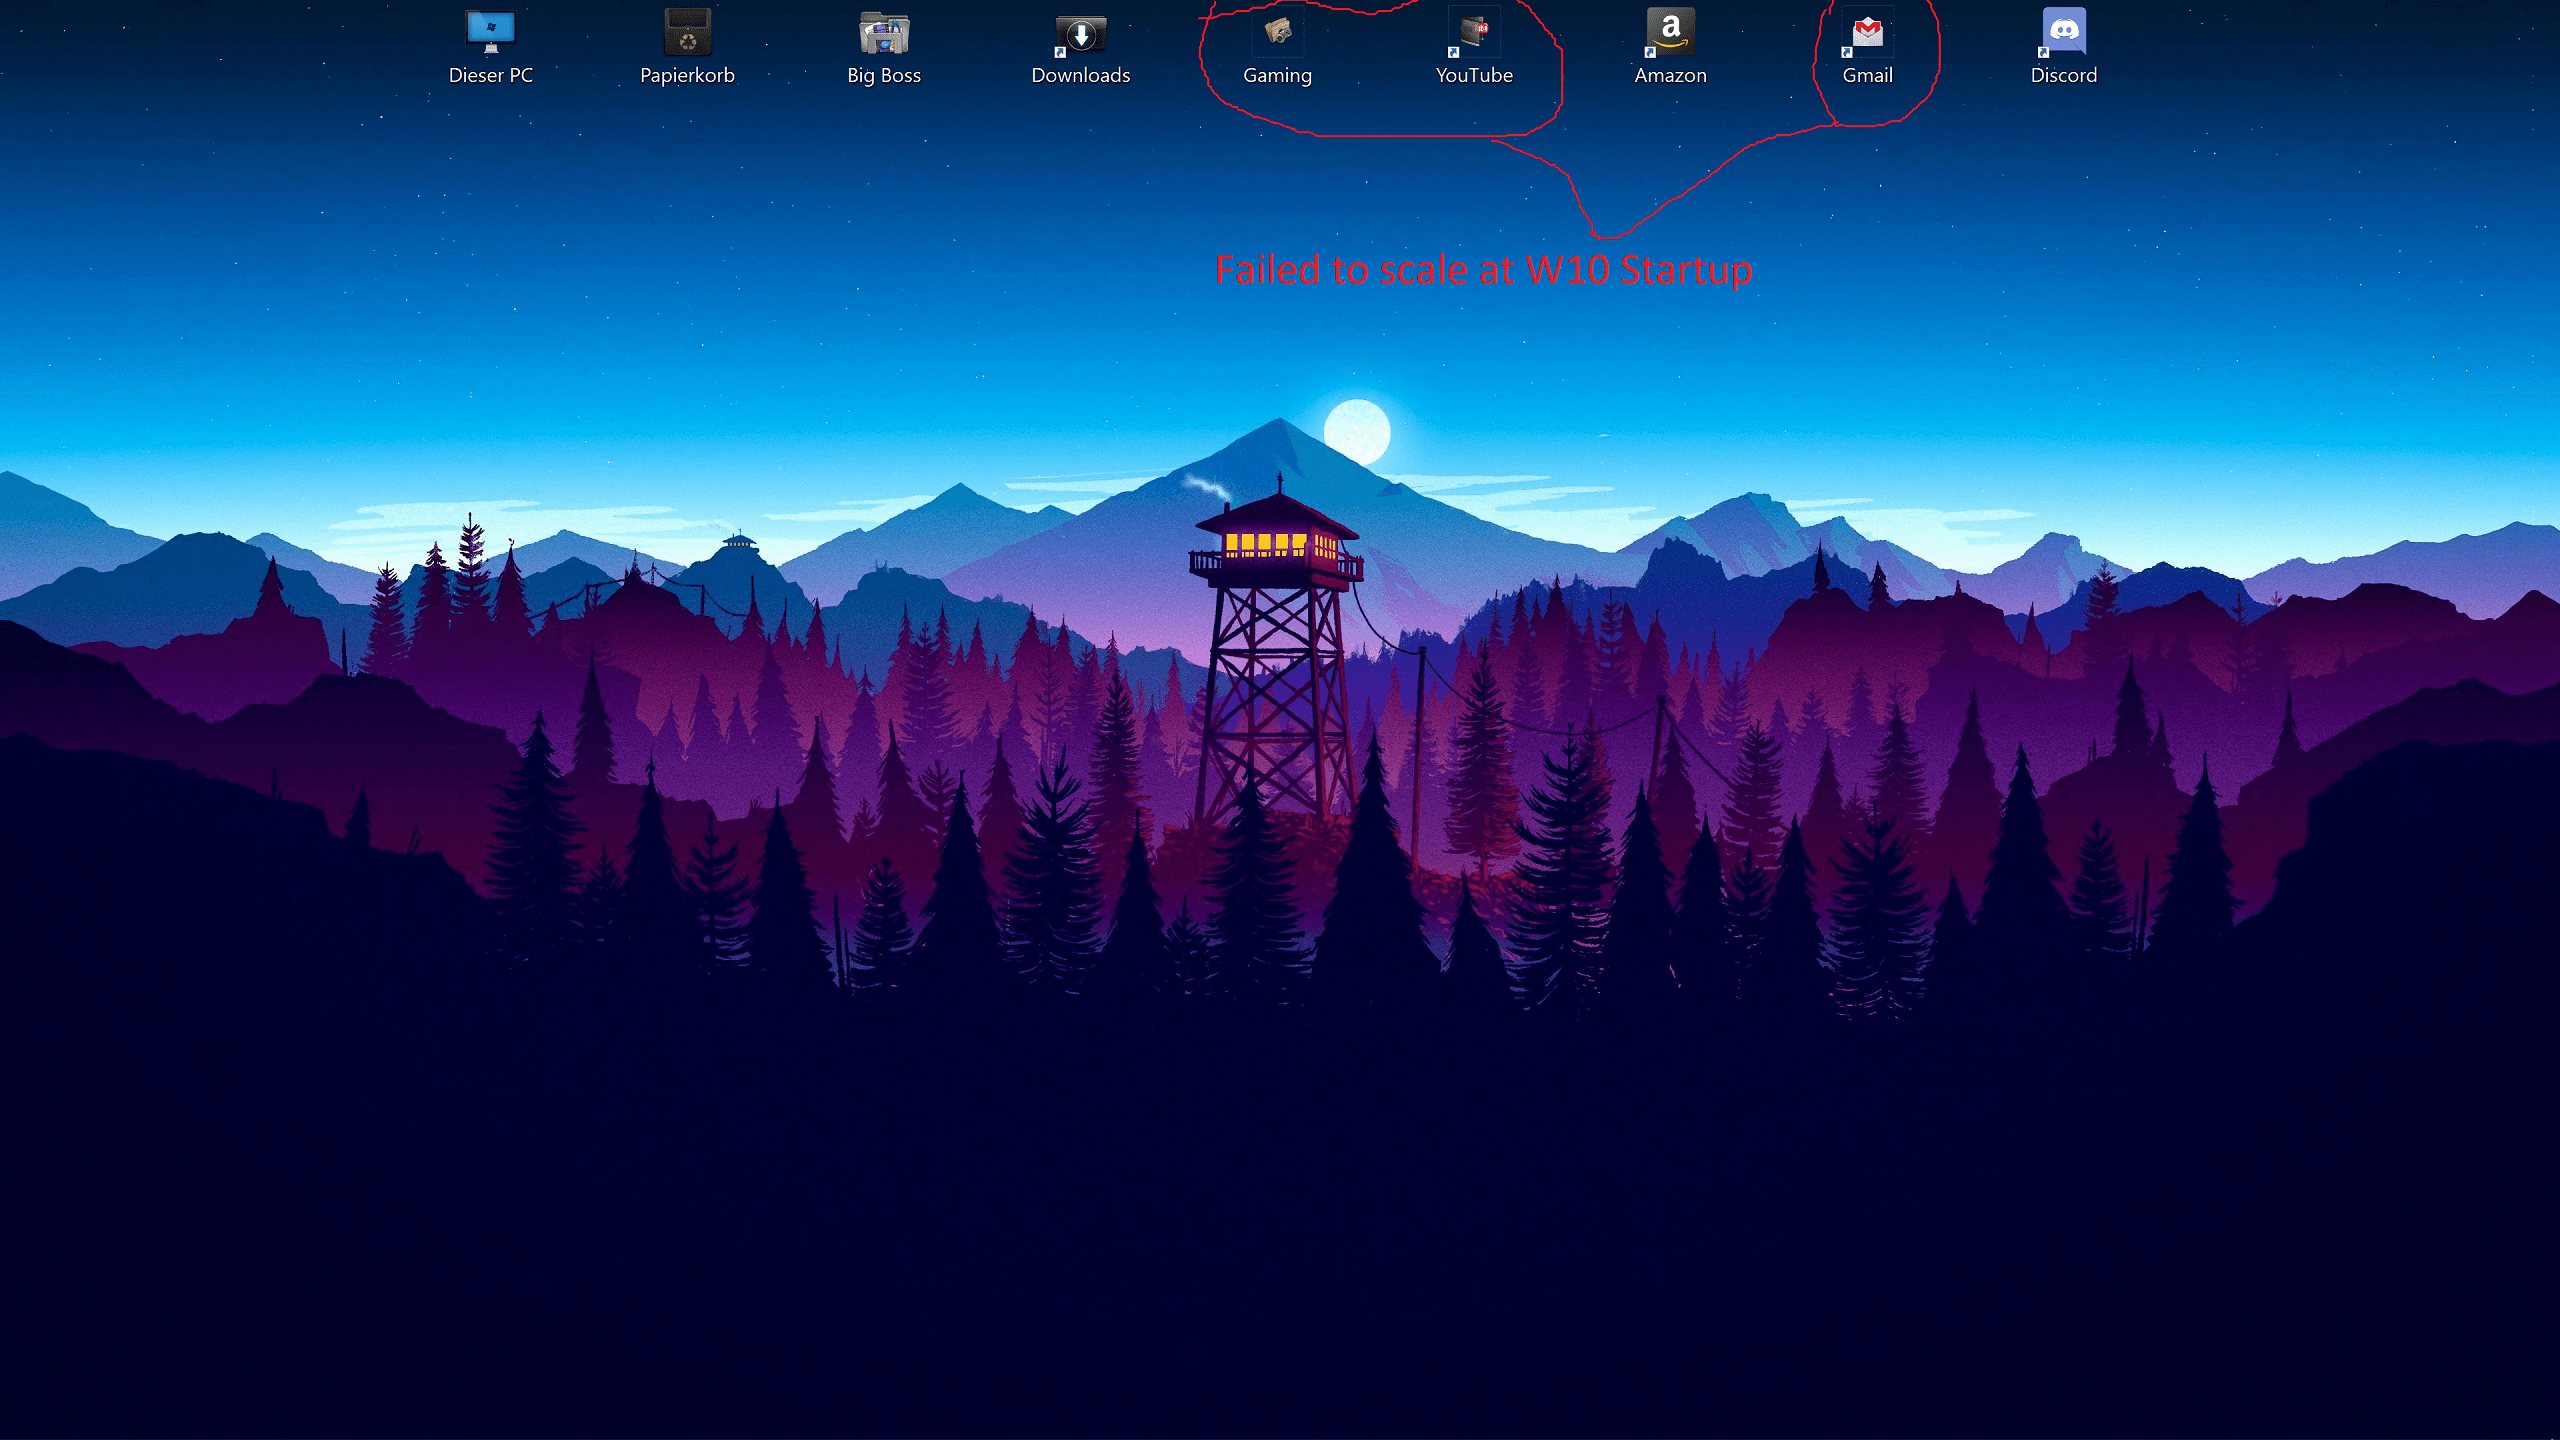2560x1440 pixels.
Task: Click the "Amazon" label text
Action: coord(1670,75)
